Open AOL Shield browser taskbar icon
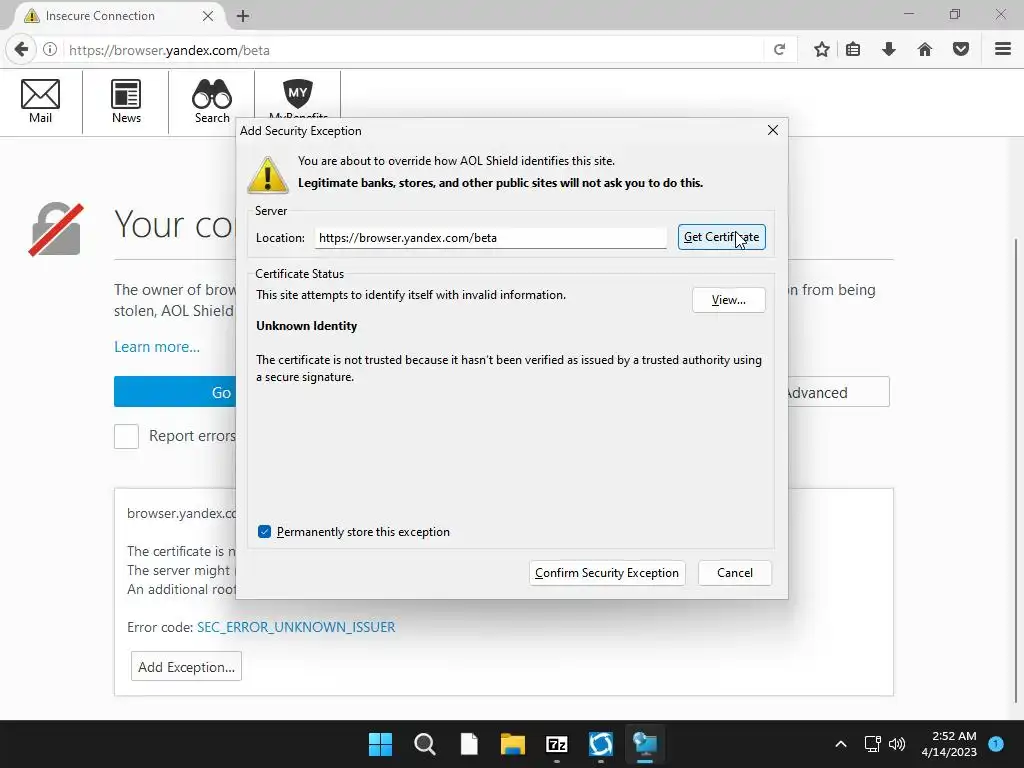Viewport: 1024px width, 768px height. pos(601,744)
